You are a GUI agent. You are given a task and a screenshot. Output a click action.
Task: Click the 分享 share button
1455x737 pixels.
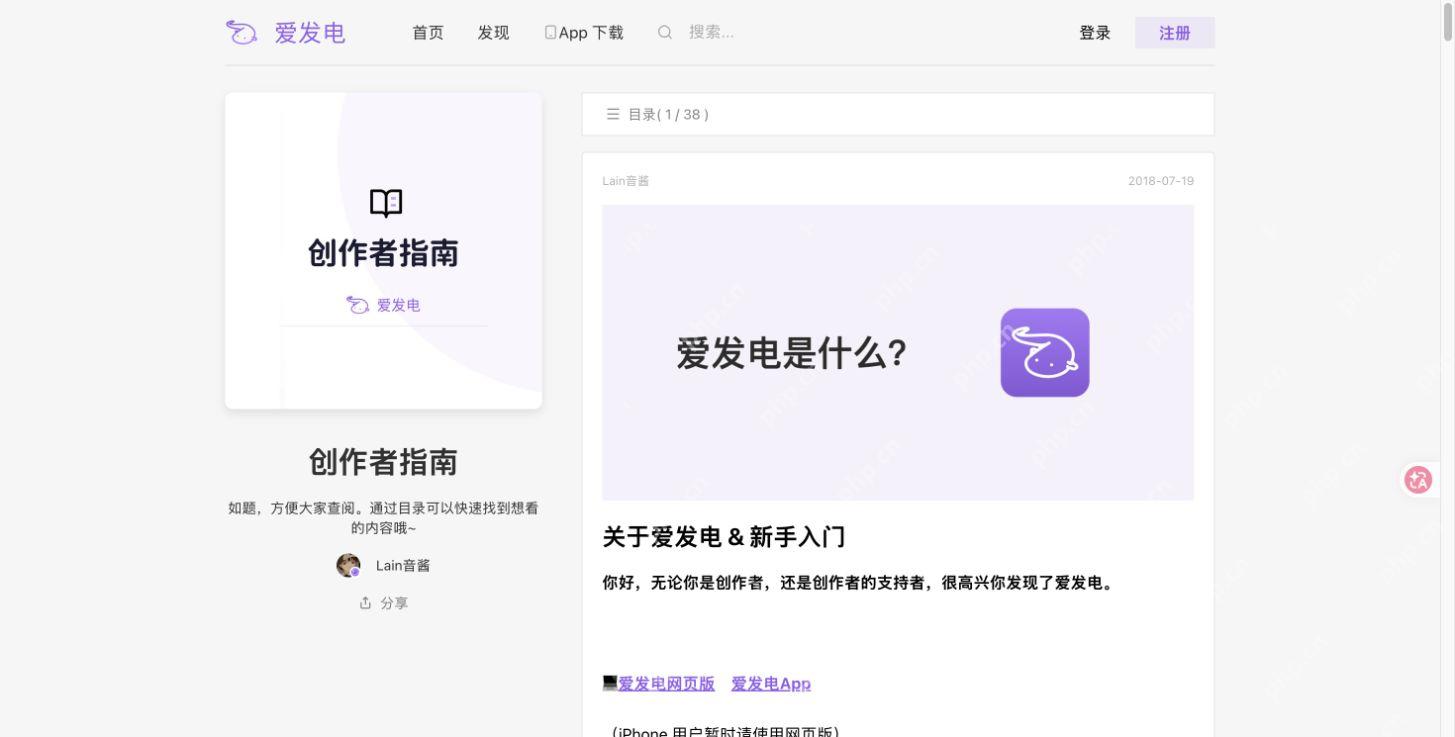coord(384,603)
